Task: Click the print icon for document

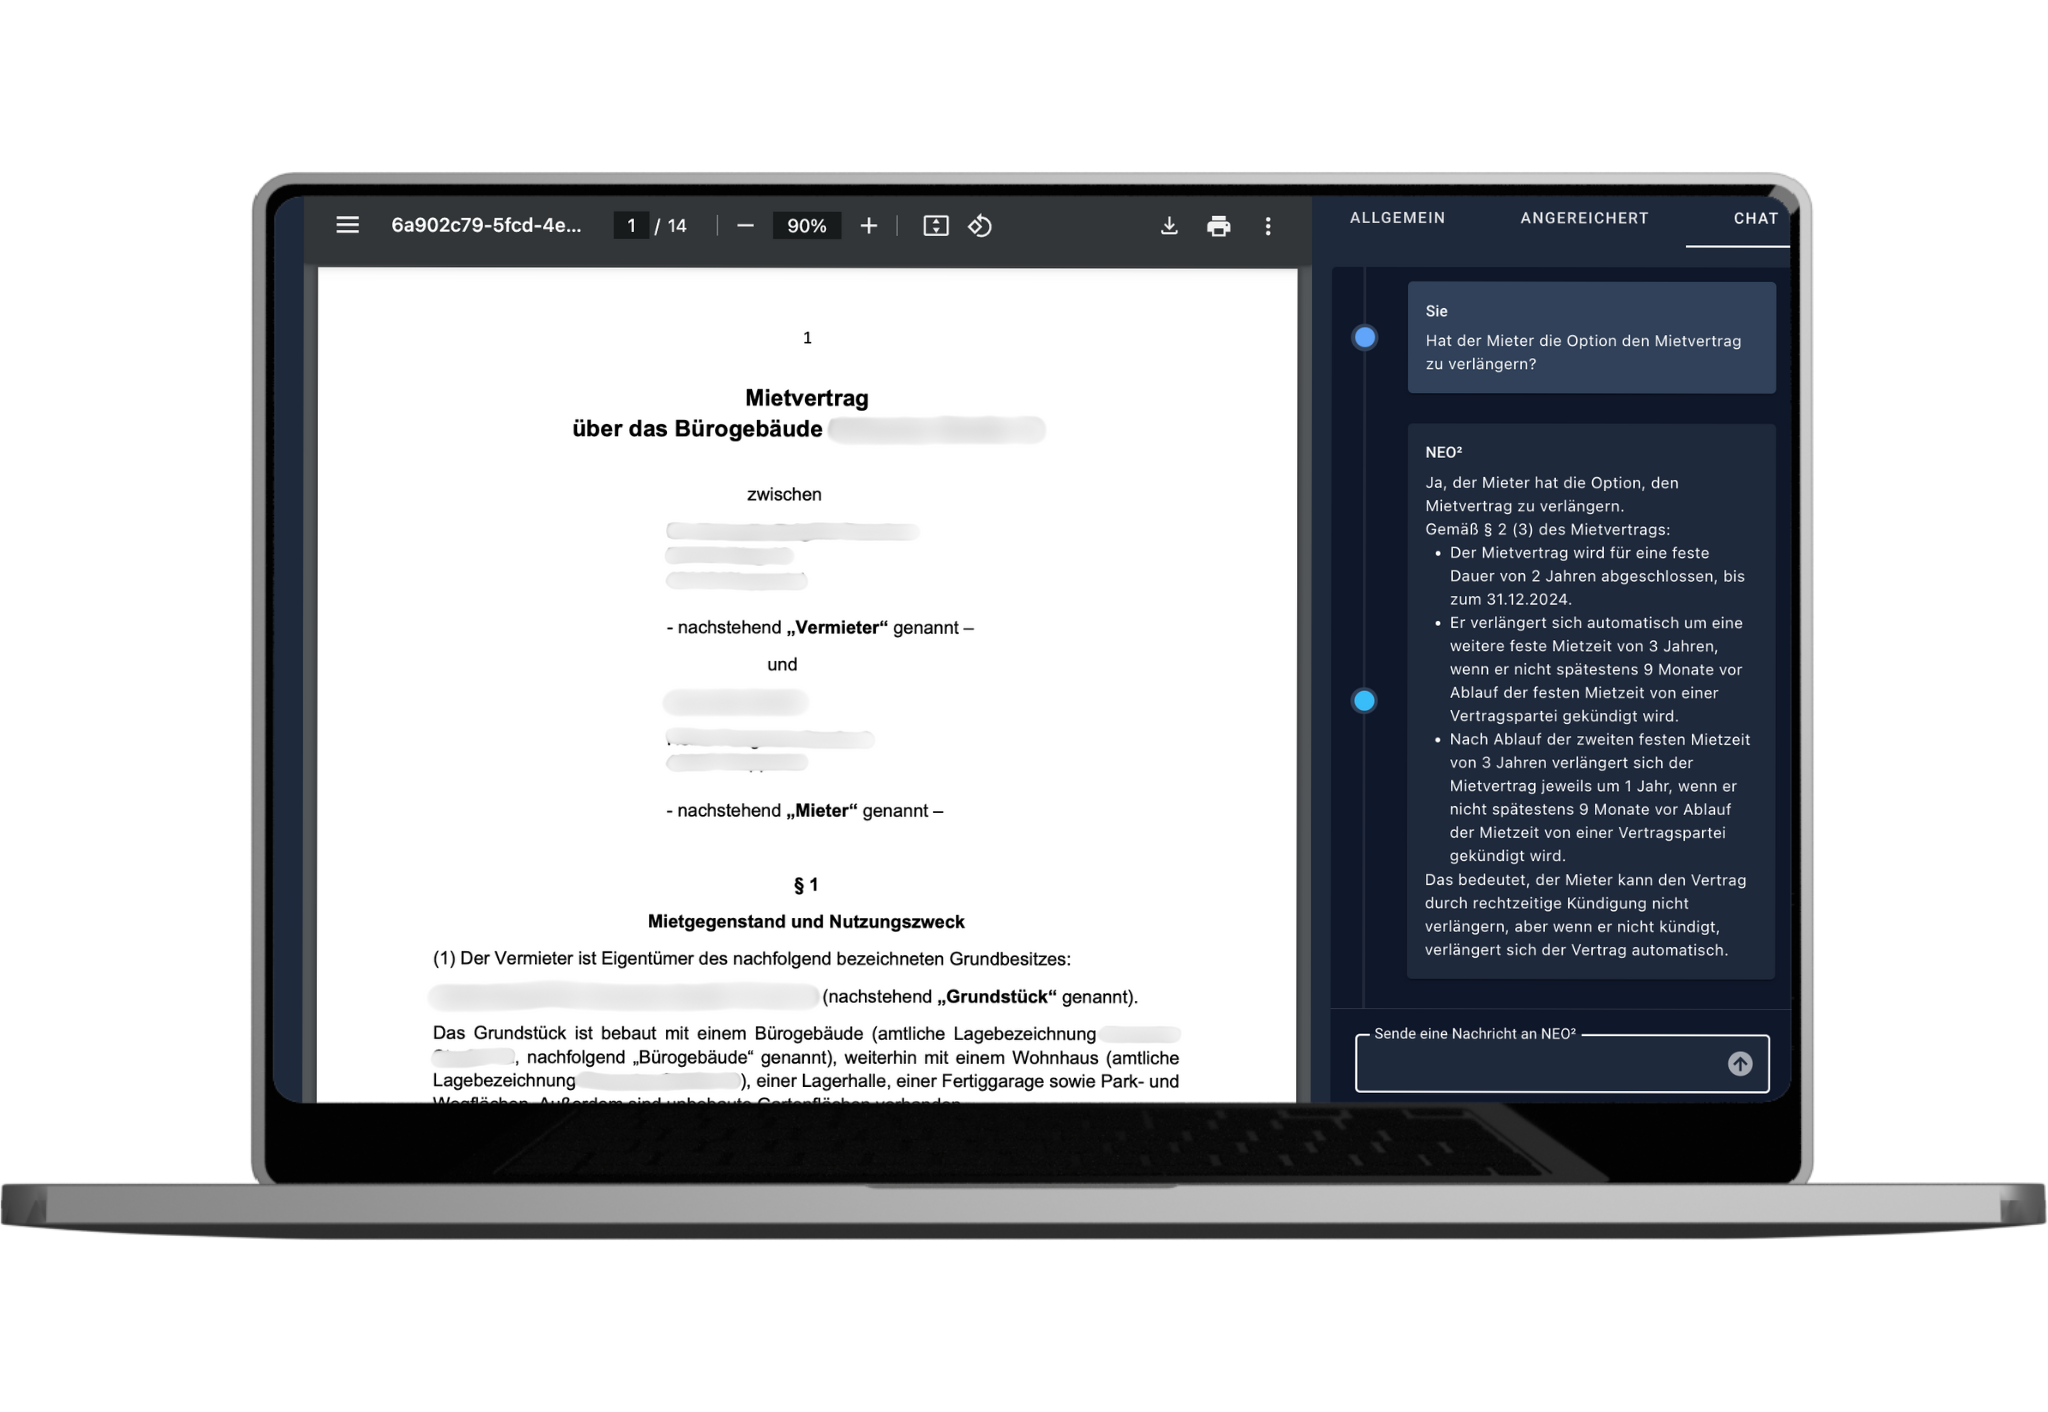Action: click(x=1219, y=226)
